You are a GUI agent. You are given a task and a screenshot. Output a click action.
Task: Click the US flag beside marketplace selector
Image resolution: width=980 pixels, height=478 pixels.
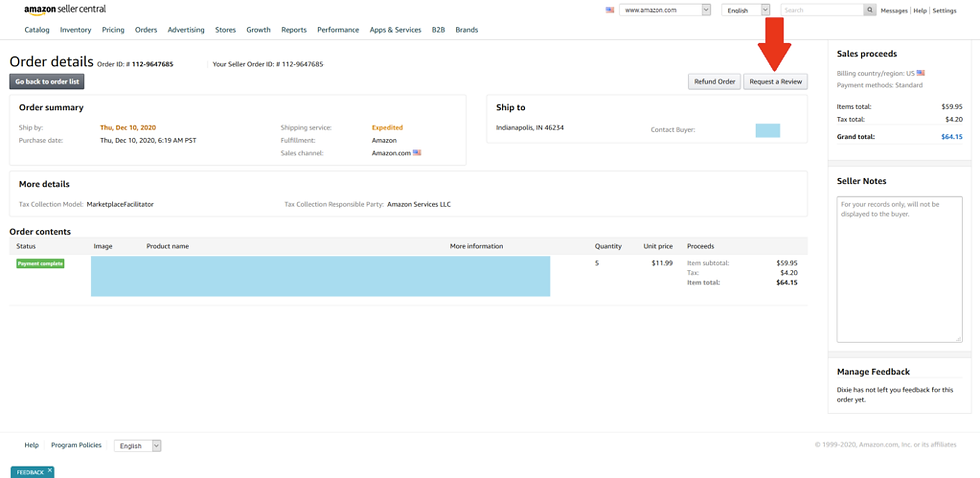[x=610, y=10]
